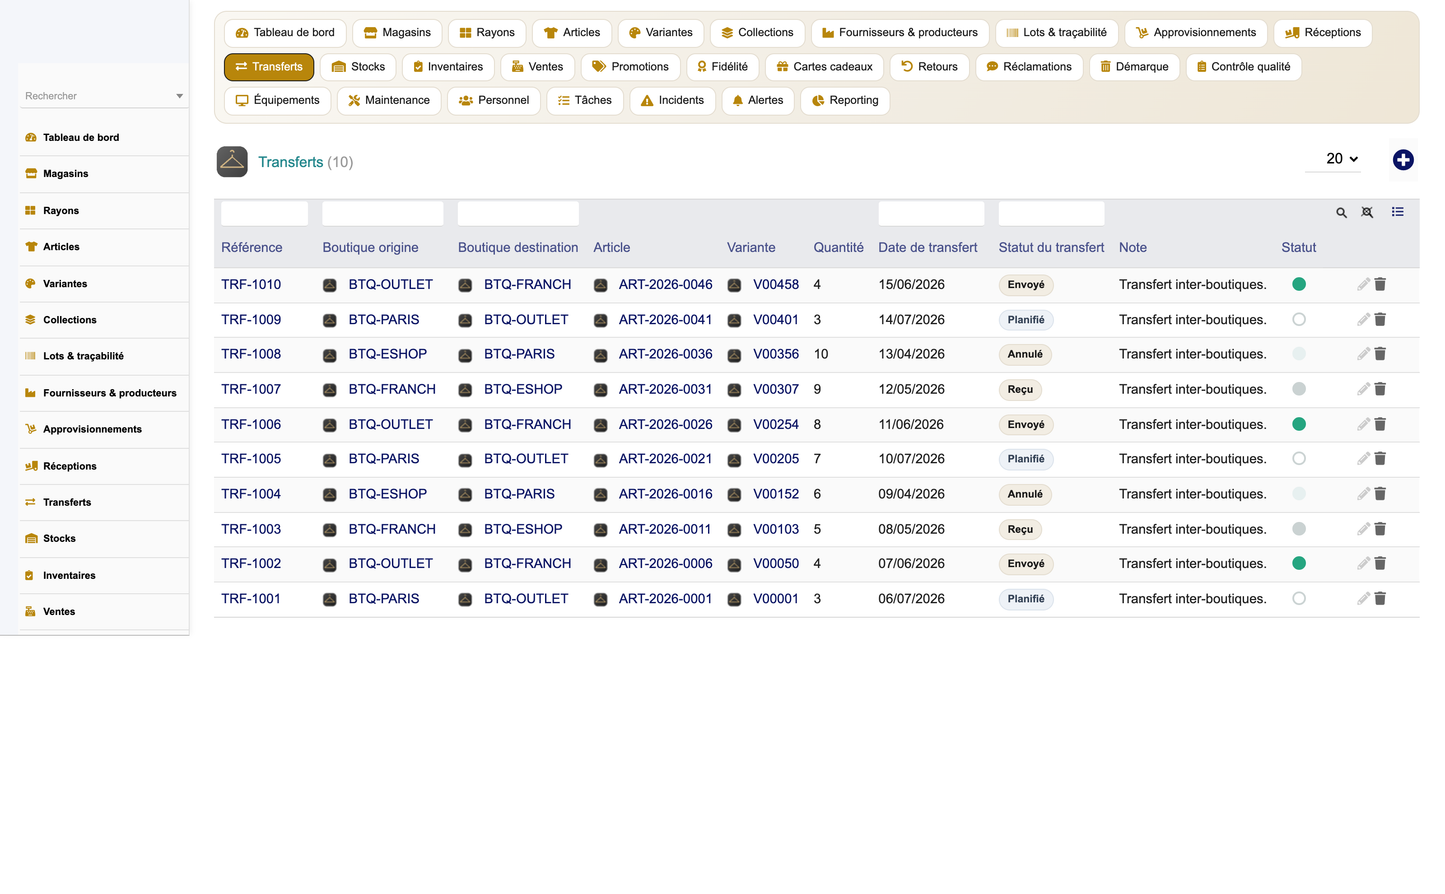This screenshot has height=894, width=1445.
Task: Open the rows per page dropdown showing 20
Action: (1341, 159)
